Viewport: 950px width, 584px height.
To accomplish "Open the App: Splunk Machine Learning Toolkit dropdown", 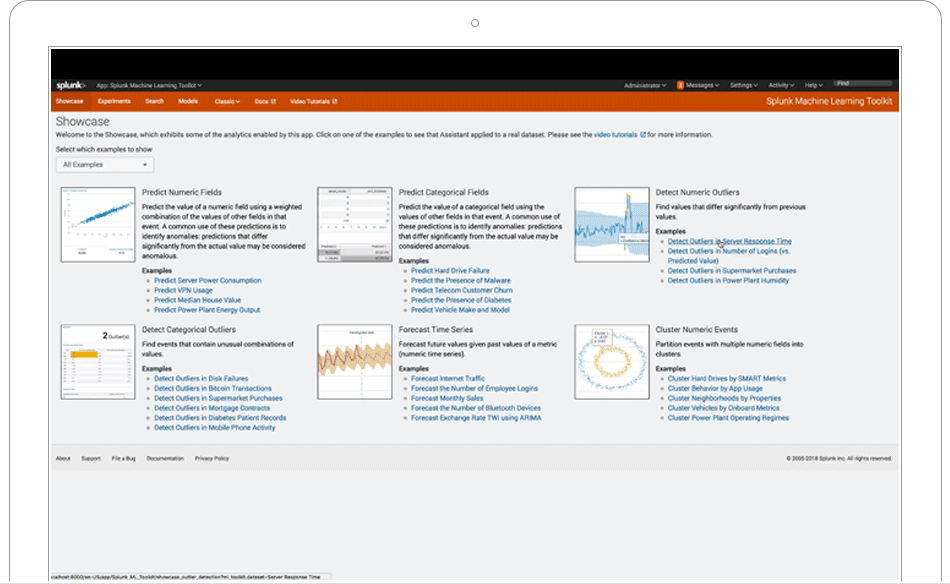I will click(x=149, y=85).
